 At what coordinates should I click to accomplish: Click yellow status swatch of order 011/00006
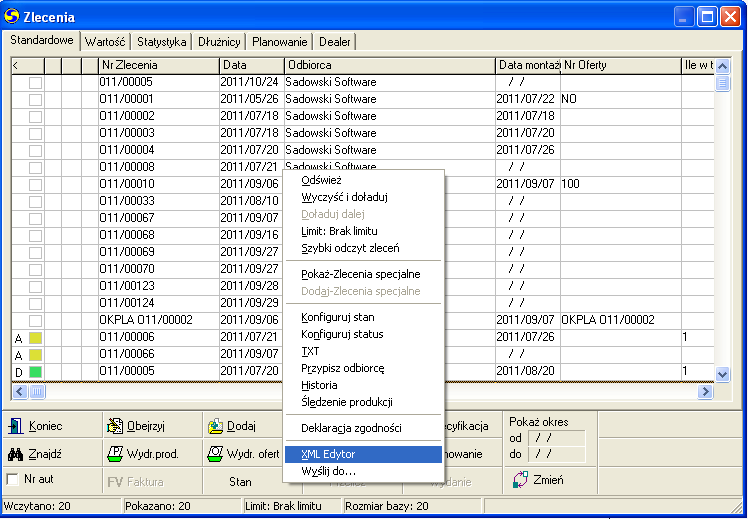click(35, 338)
